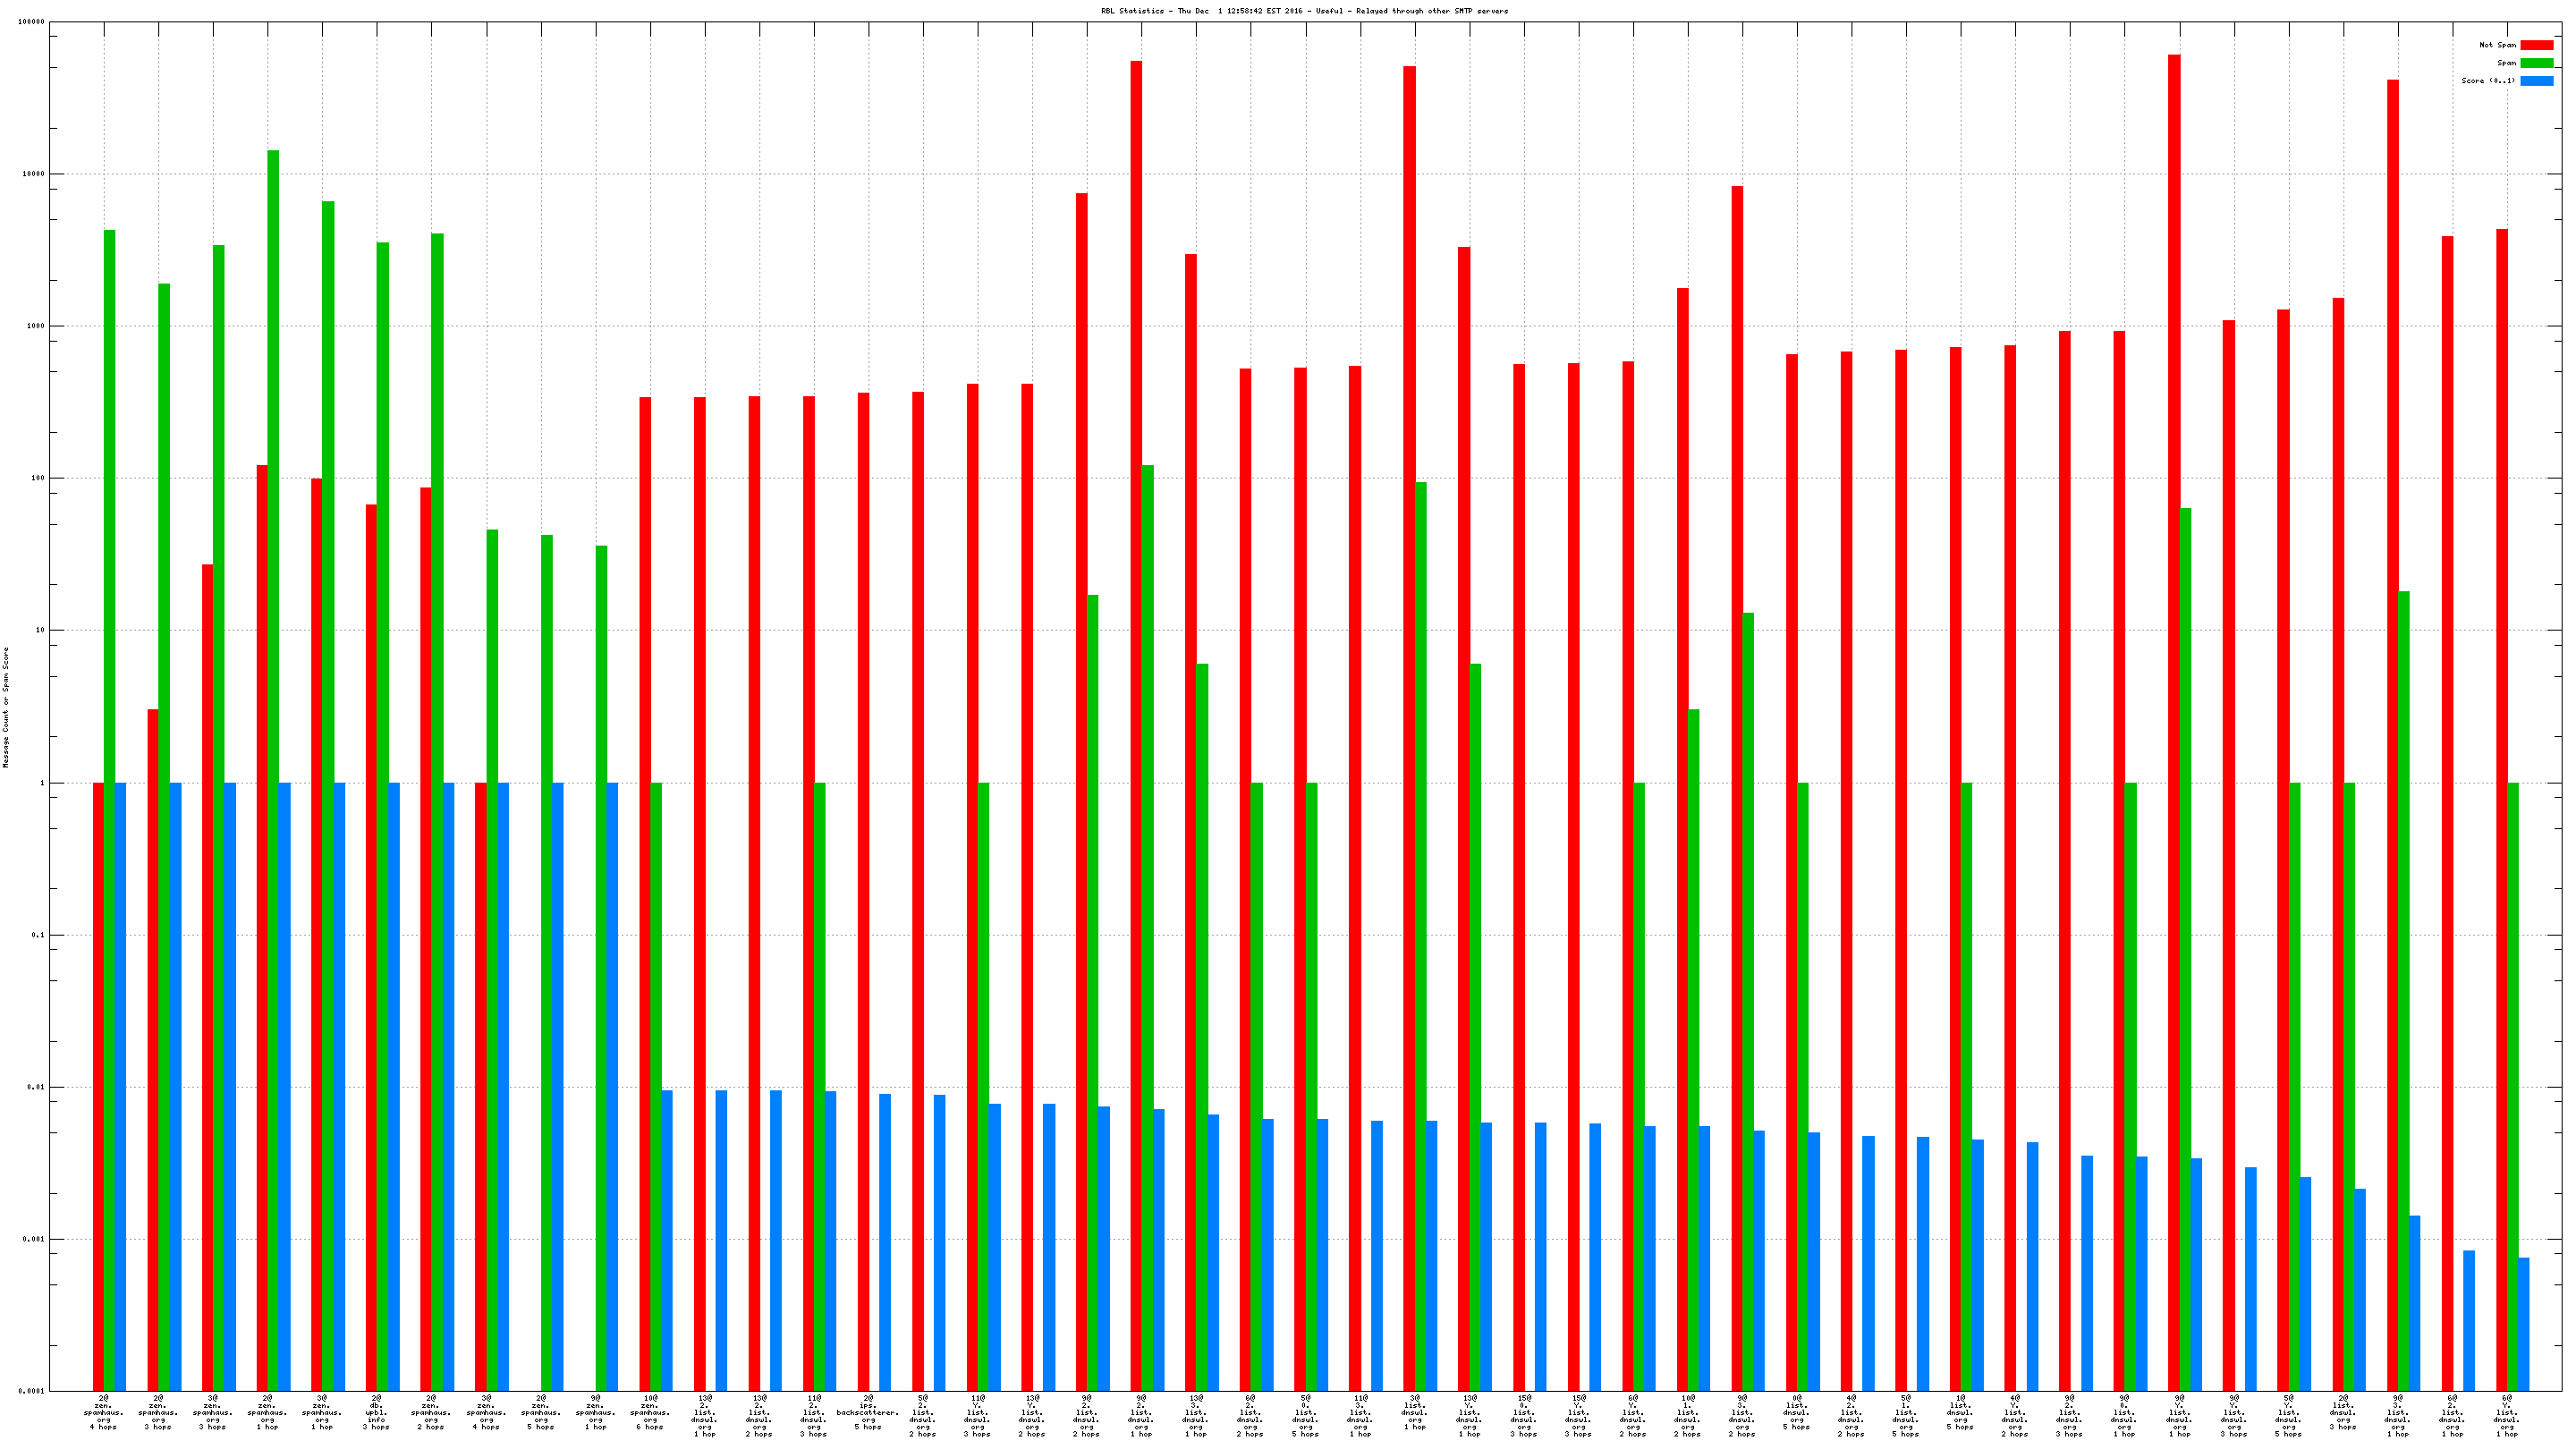This screenshot has width=2576, height=1449.
Task: Click the 1000 y-axis tick label
Action: 34,326
